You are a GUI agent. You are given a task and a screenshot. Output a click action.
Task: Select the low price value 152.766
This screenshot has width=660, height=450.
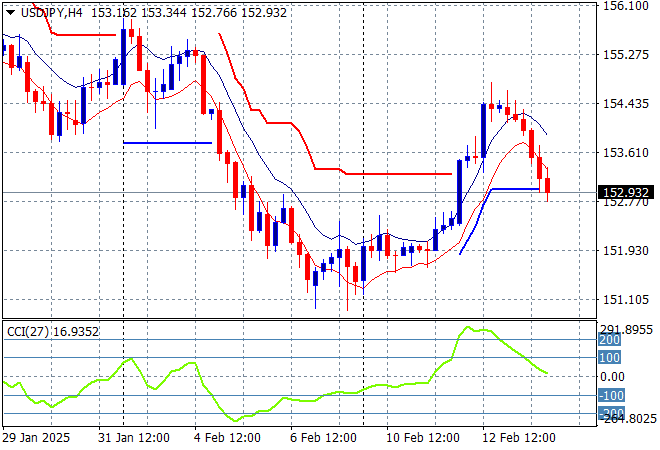click(214, 13)
